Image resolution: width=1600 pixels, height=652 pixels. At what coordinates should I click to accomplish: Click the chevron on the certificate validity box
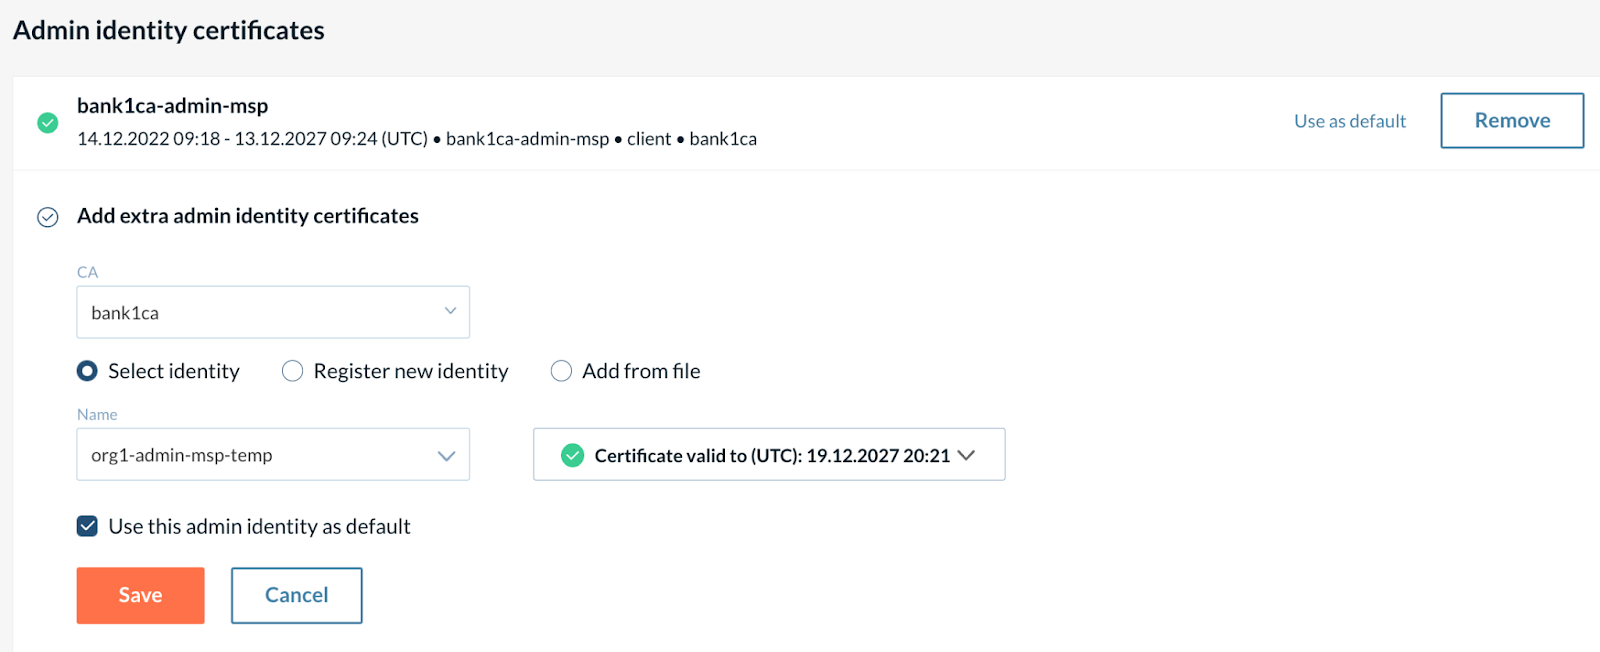(x=966, y=455)
